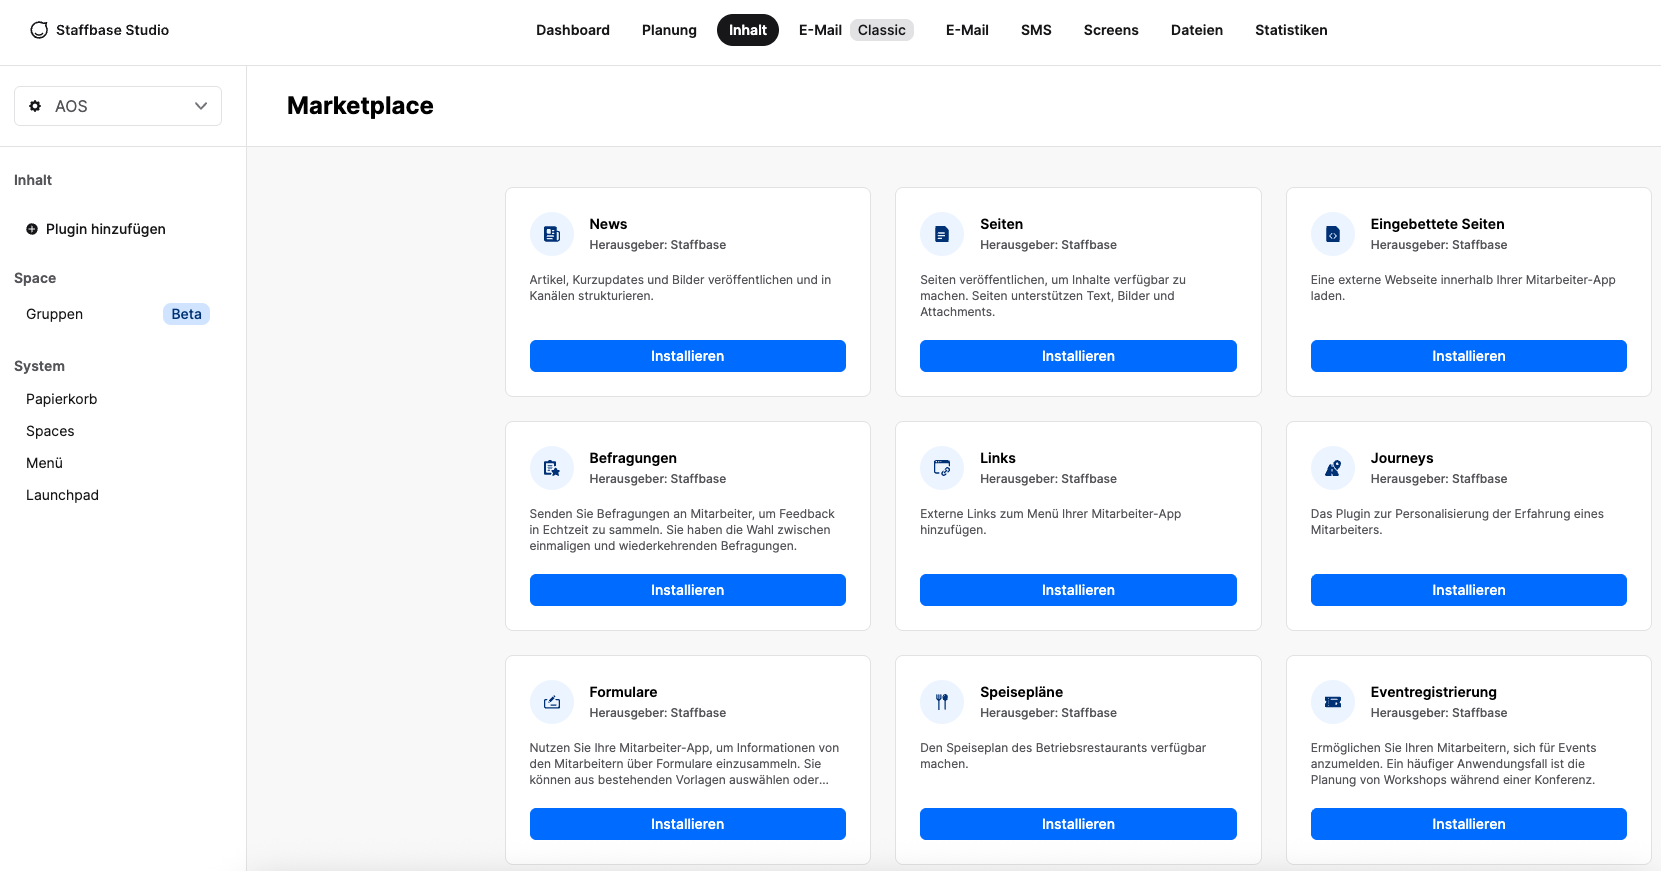Click the plus icon for Plugin hinzufügen
The height and width of the screenshot is (871, 1661).
[32, 229]
